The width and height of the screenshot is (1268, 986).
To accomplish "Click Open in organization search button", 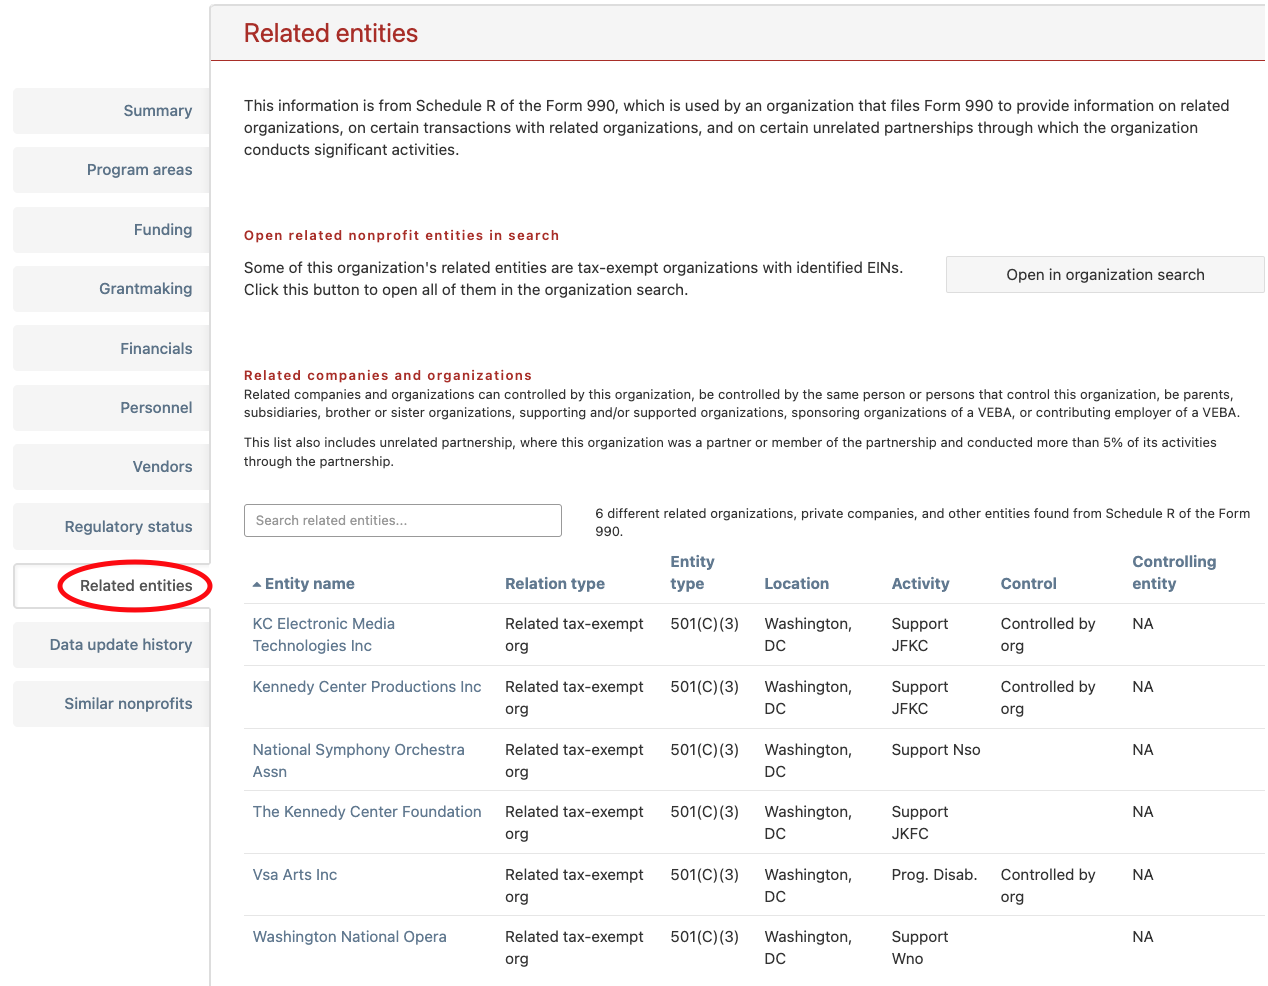I will pyautogui.click(x=1105, y=275).
